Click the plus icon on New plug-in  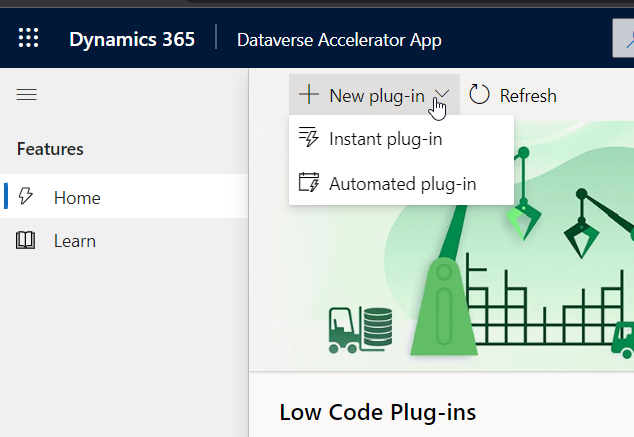(309, 95)
